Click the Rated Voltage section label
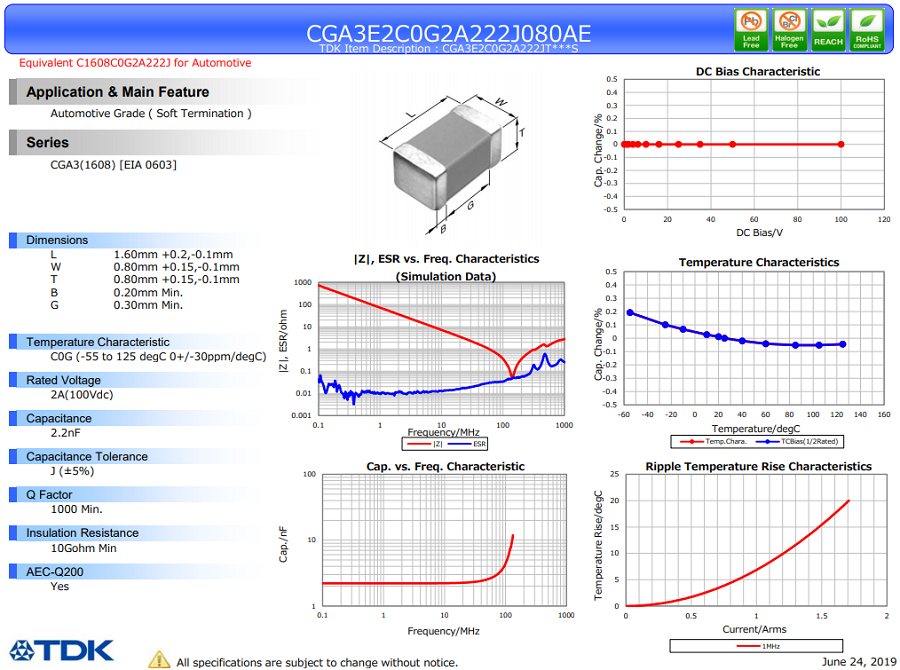 coord(63,380)
